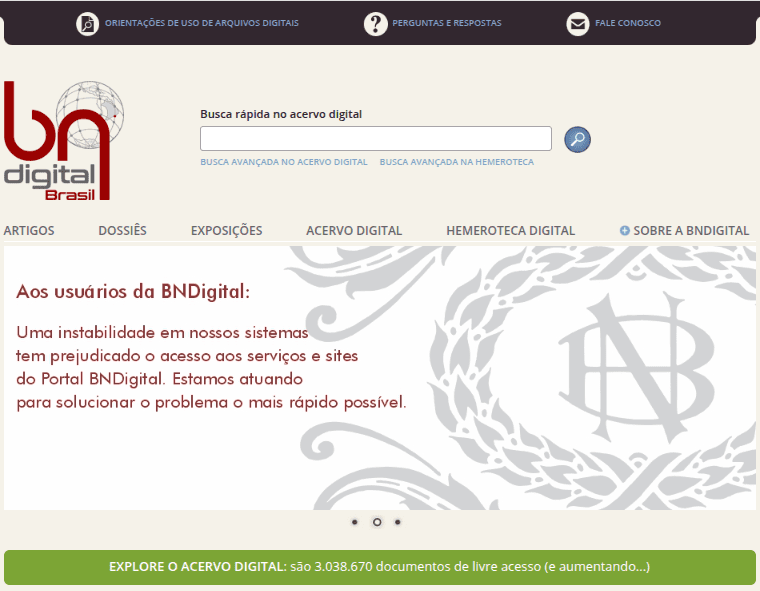
Task: Open the Exposições menu item
Action: tap(226, 231)
